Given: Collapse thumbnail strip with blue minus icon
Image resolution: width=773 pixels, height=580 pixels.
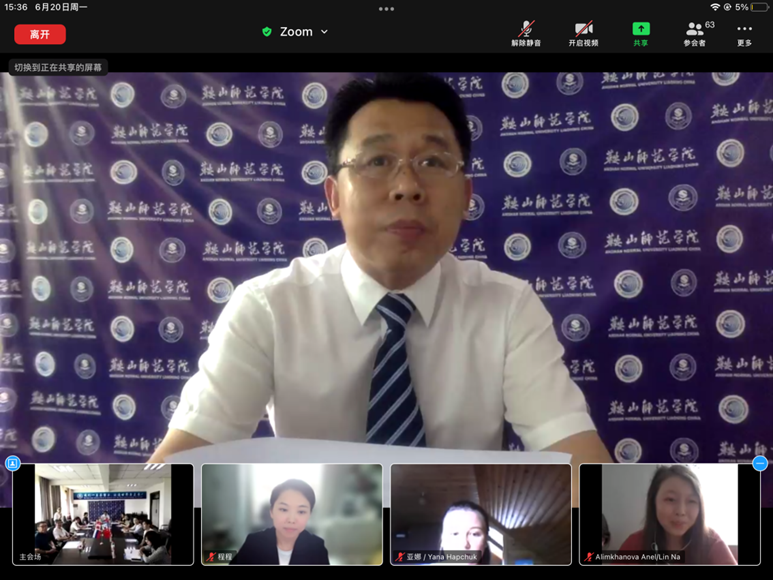Looking at the screenshot, I should [760, 463].
